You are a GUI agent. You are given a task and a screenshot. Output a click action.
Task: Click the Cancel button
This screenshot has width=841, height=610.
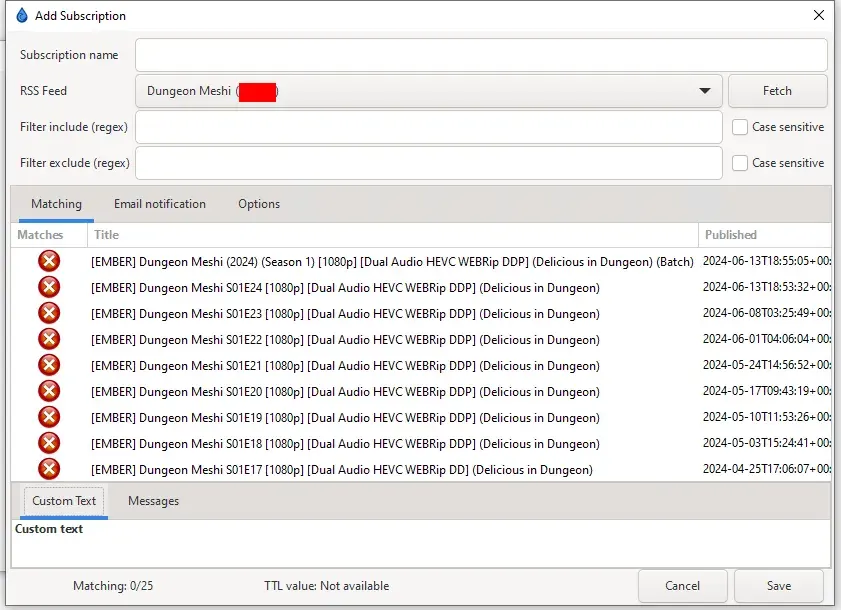click(682, 585)
